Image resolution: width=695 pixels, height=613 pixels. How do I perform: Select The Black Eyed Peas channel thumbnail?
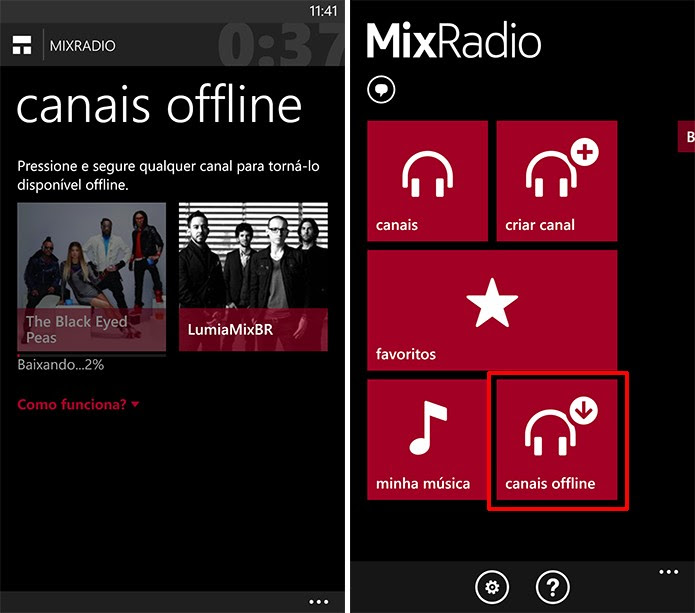click(92, 277)
